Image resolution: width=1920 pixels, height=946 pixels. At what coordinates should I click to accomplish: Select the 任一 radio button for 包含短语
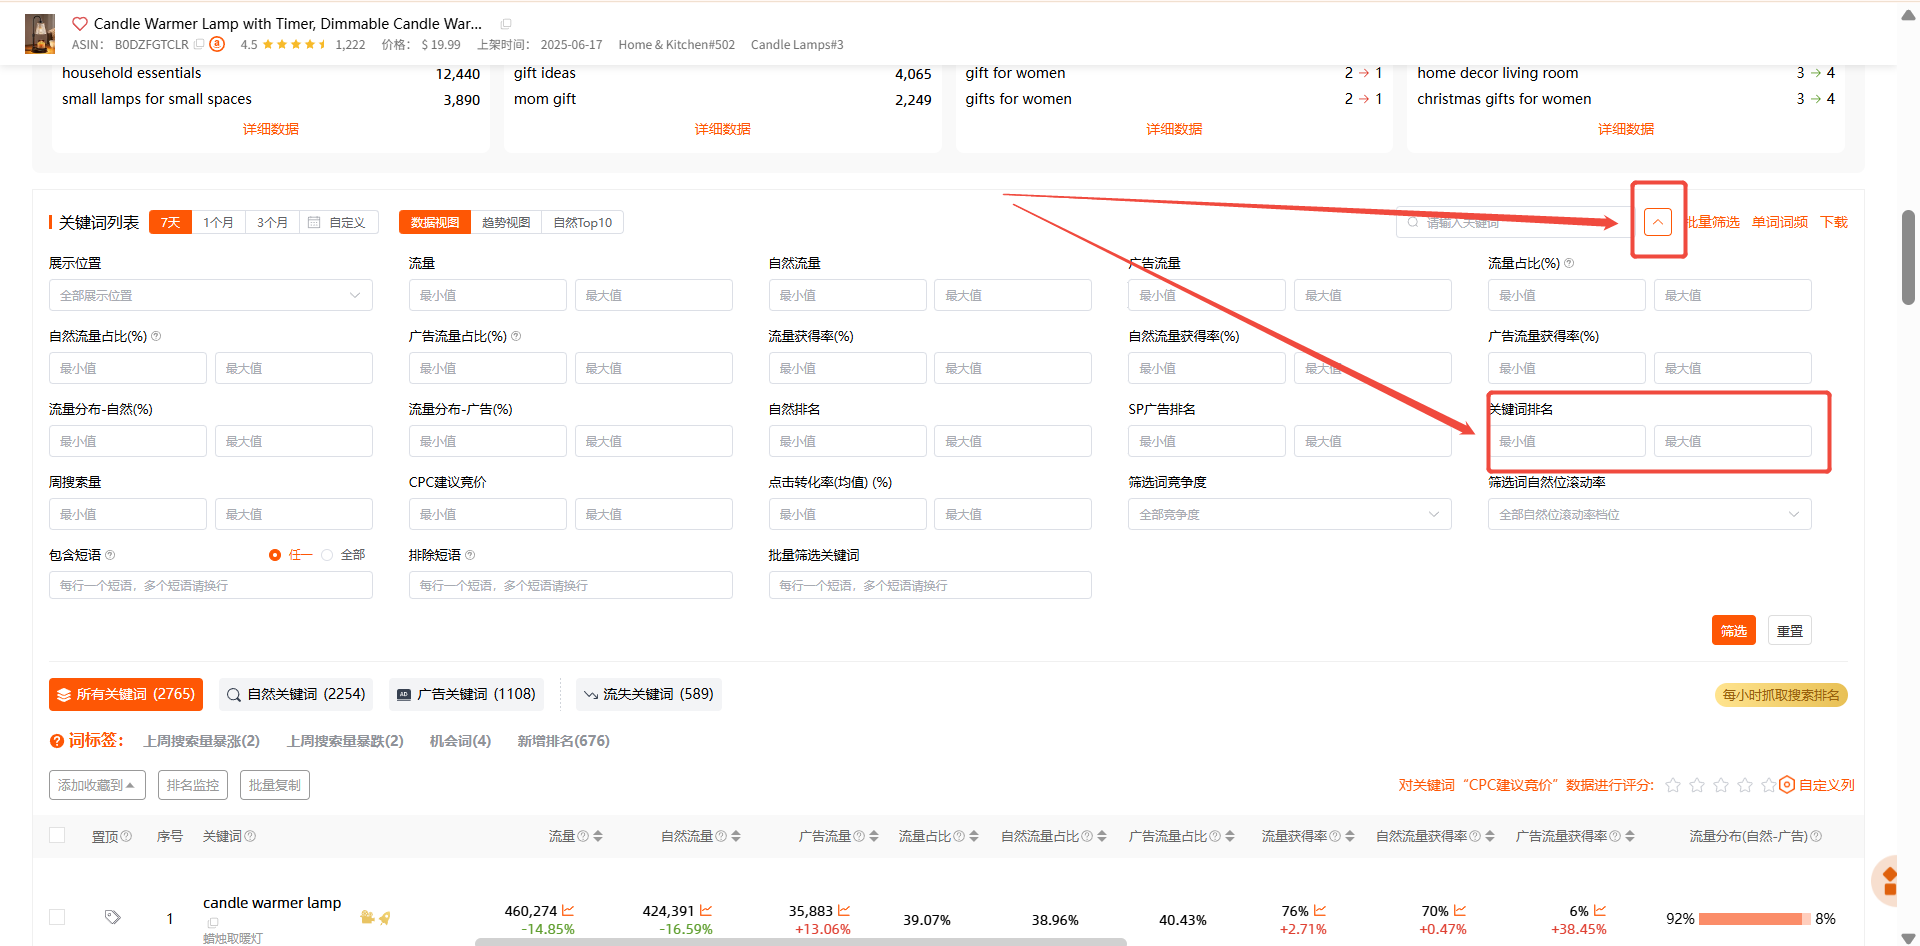pos(275,555)
